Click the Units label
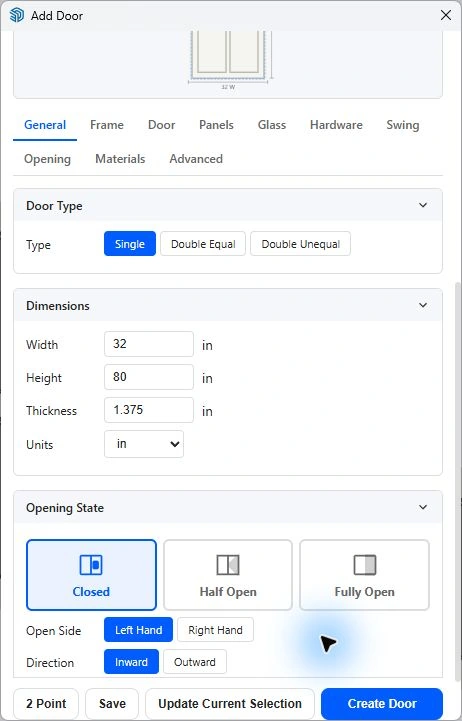 pos(40,445)
